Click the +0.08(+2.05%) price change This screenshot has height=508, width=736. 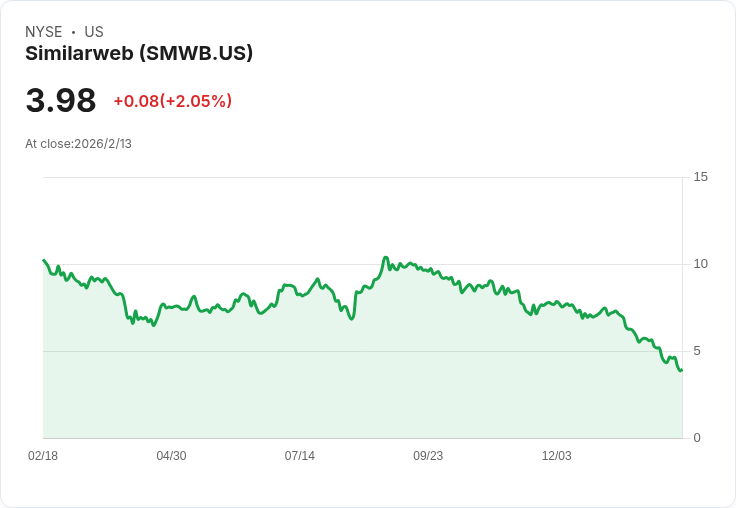(x=172, y=101)
